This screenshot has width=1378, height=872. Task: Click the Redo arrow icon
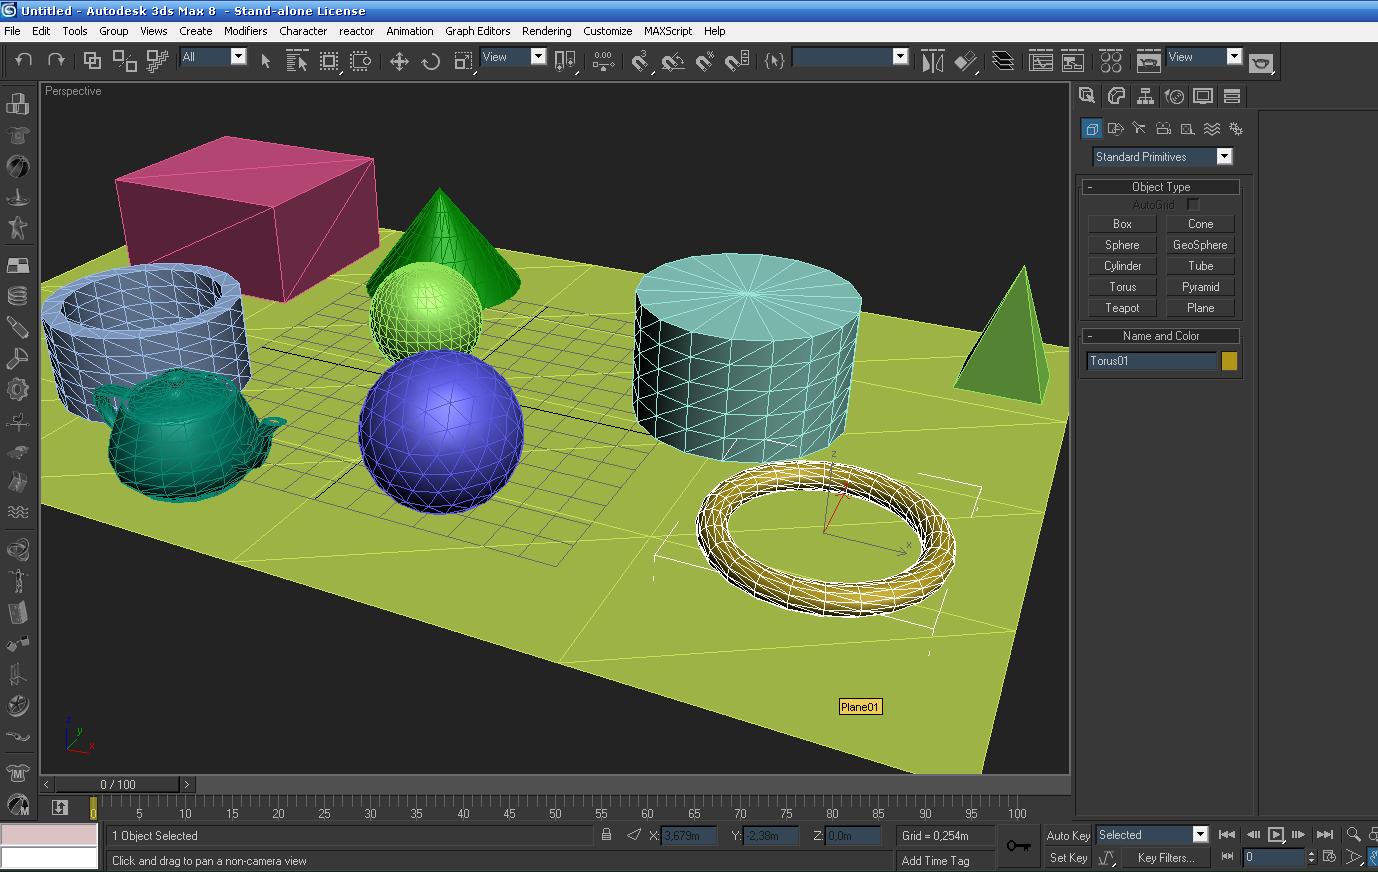[56, 60]
